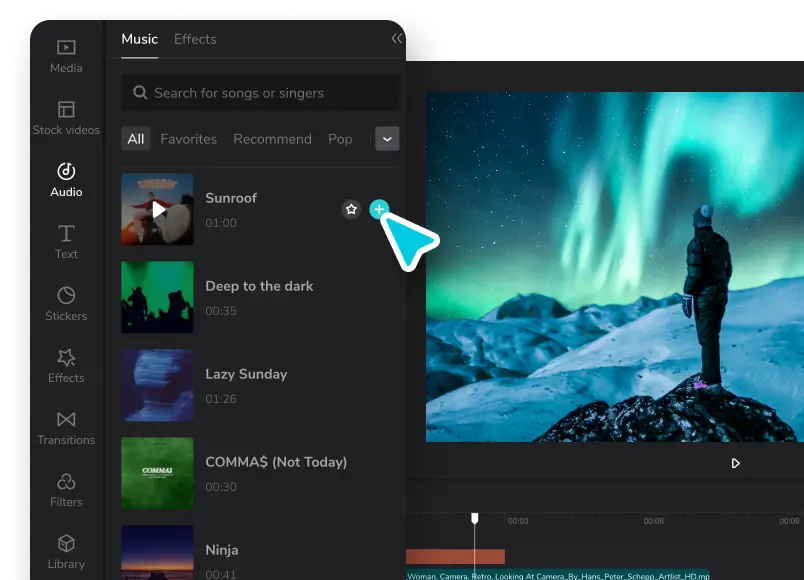Select the Favorites category filter
Screen dimensions: 804x580
point(188,139)
